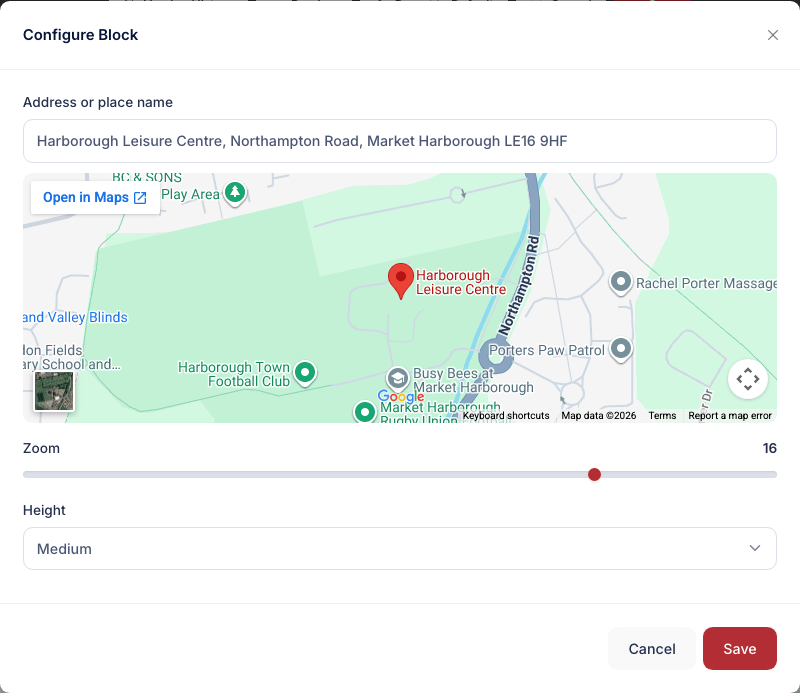Open the map in Google Maps
Viewport: 800px width, 693px height.
coord(95,197)
